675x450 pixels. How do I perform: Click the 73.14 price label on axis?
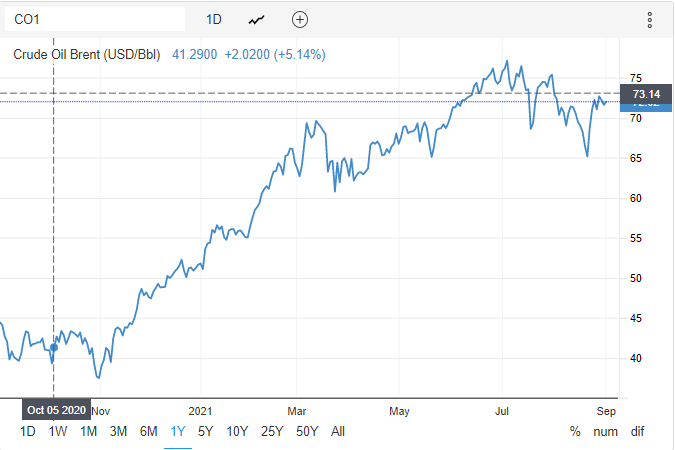pyautogui.click(x=638, y=94)
